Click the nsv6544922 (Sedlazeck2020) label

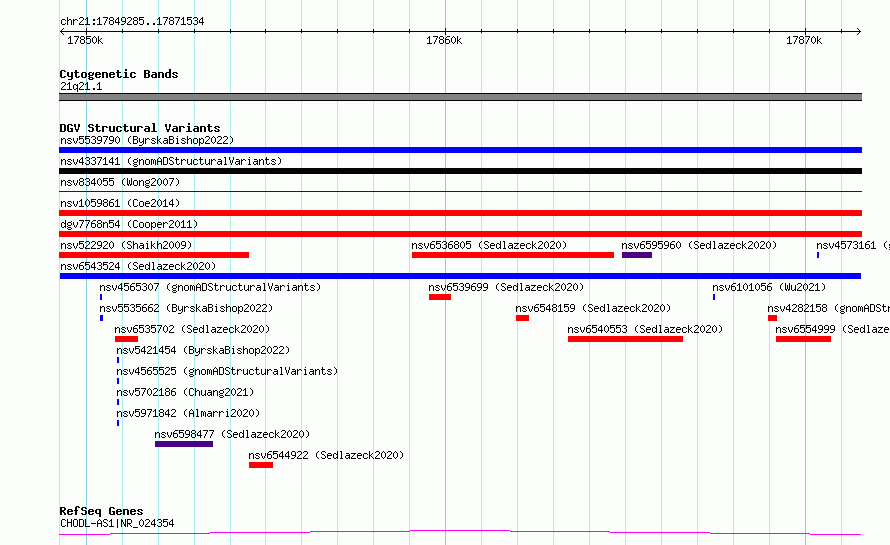click(x=326, y=455)
